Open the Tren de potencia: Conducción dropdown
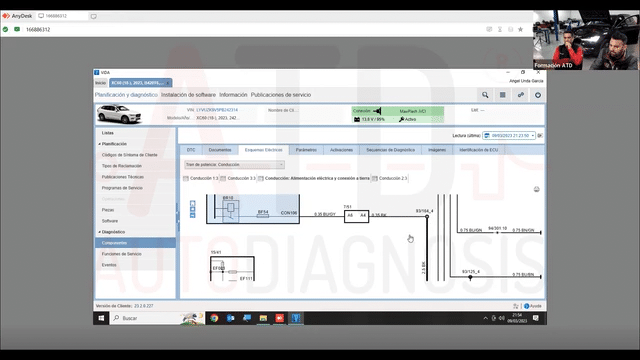This screenshot has height=360, width=640. (234, 164)
